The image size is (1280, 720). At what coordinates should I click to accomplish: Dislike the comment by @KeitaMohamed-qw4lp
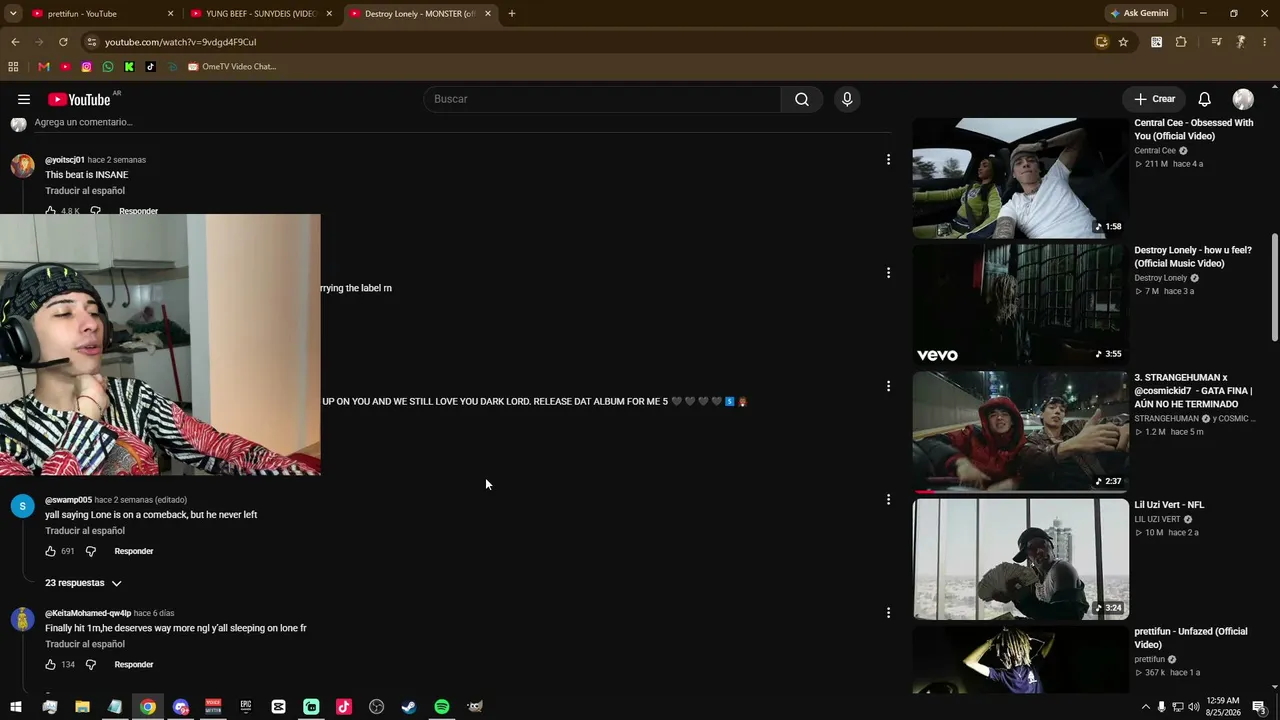click(x=91, y=664)
